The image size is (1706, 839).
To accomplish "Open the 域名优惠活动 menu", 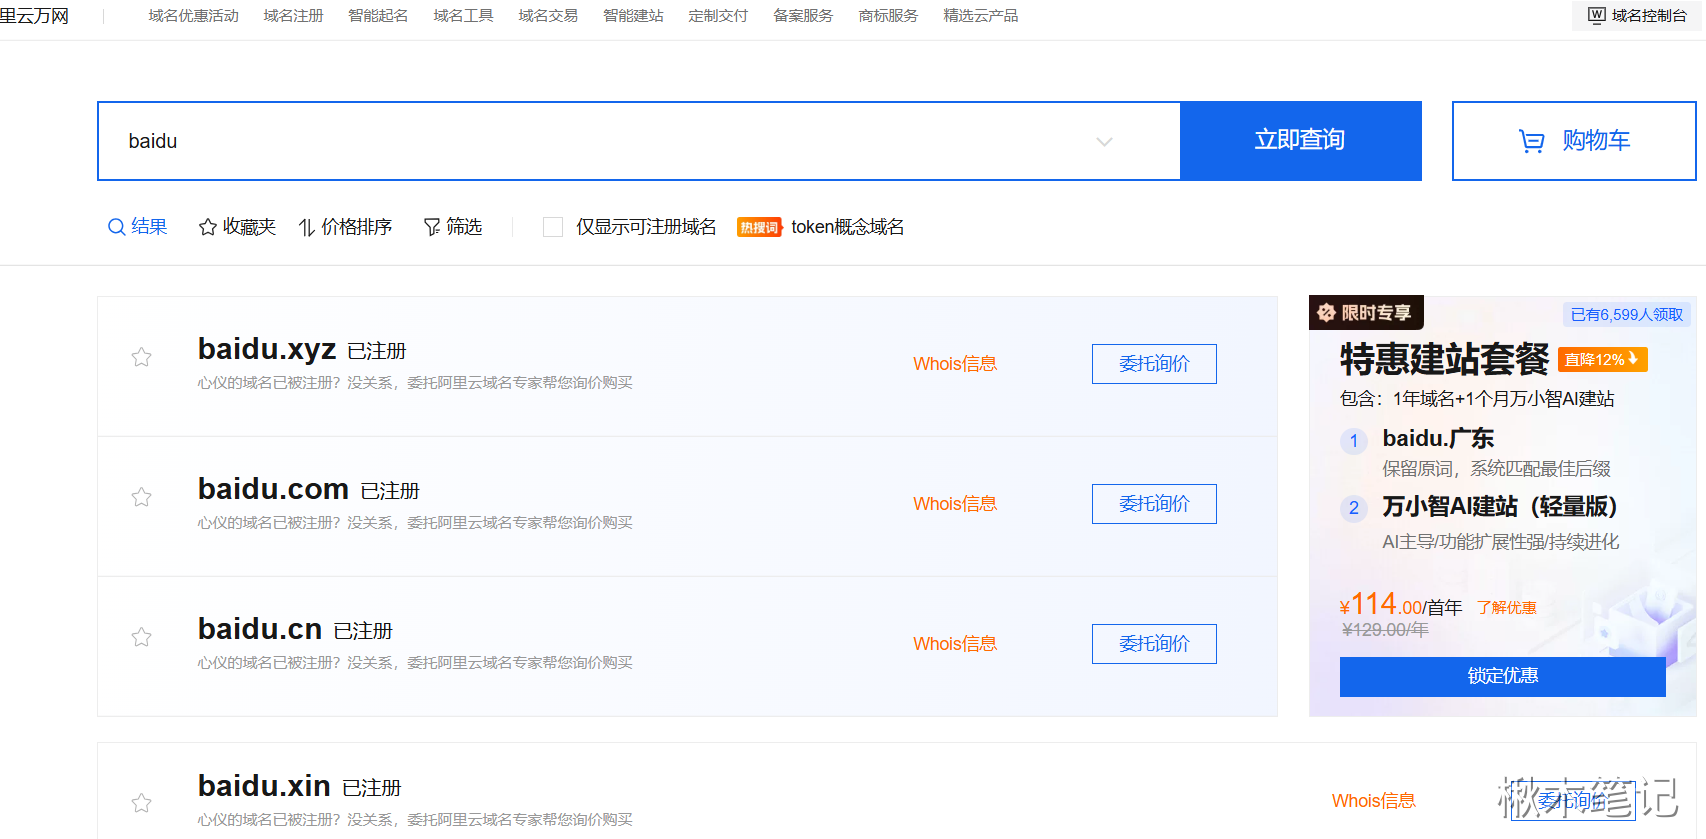I will click(194, 16).
